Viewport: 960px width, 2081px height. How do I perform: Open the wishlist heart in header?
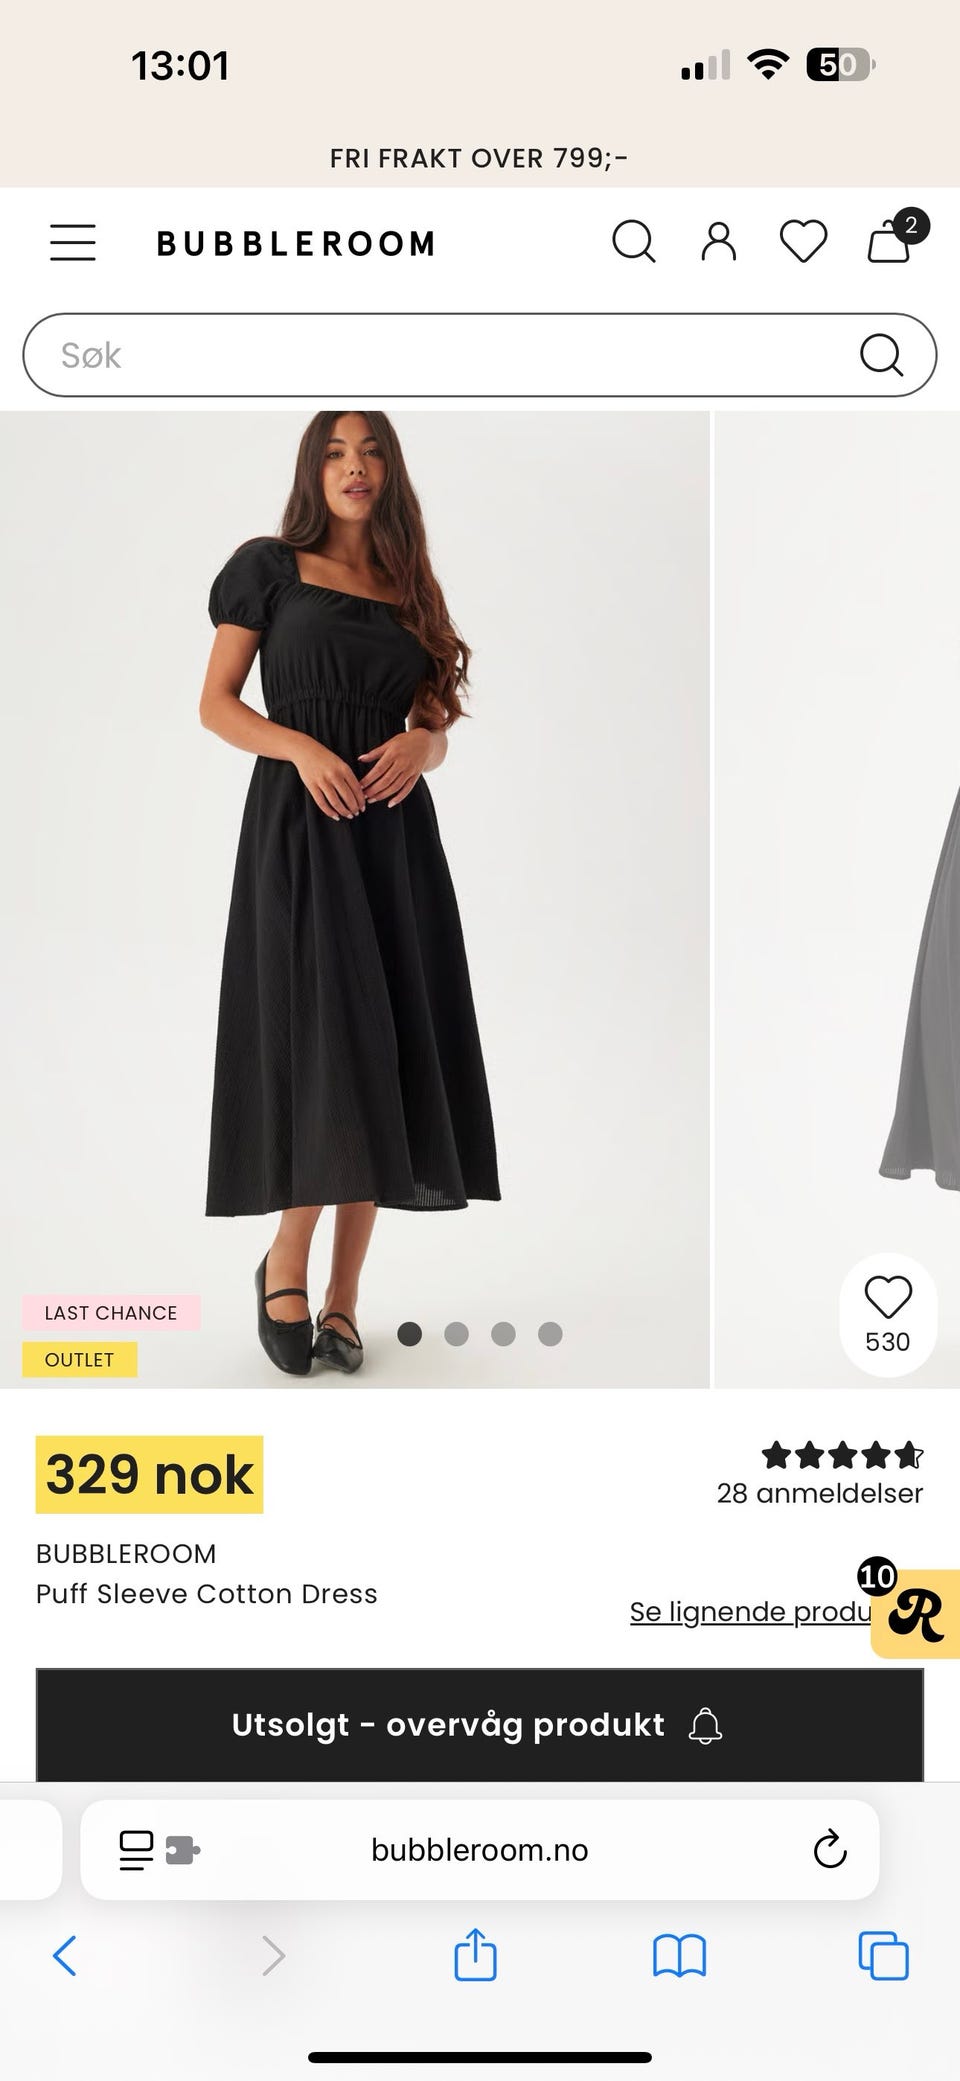[x=803, y=242]
